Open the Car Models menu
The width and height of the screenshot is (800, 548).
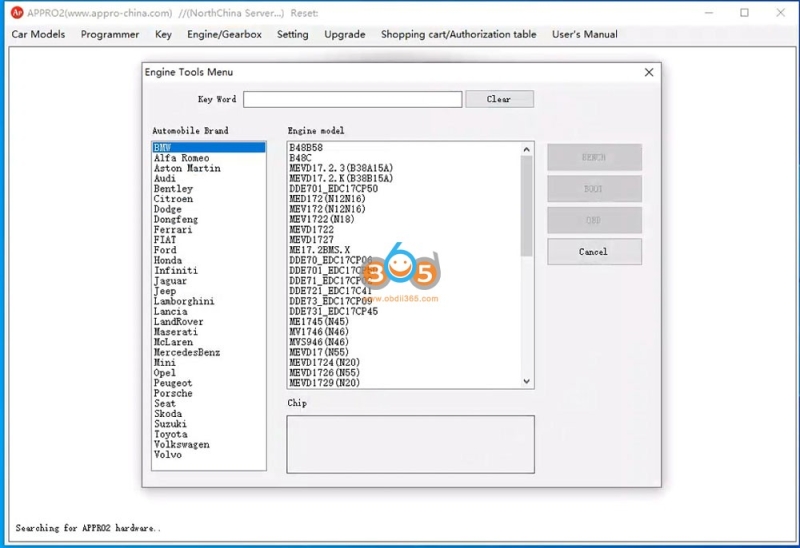coord(38,34)
